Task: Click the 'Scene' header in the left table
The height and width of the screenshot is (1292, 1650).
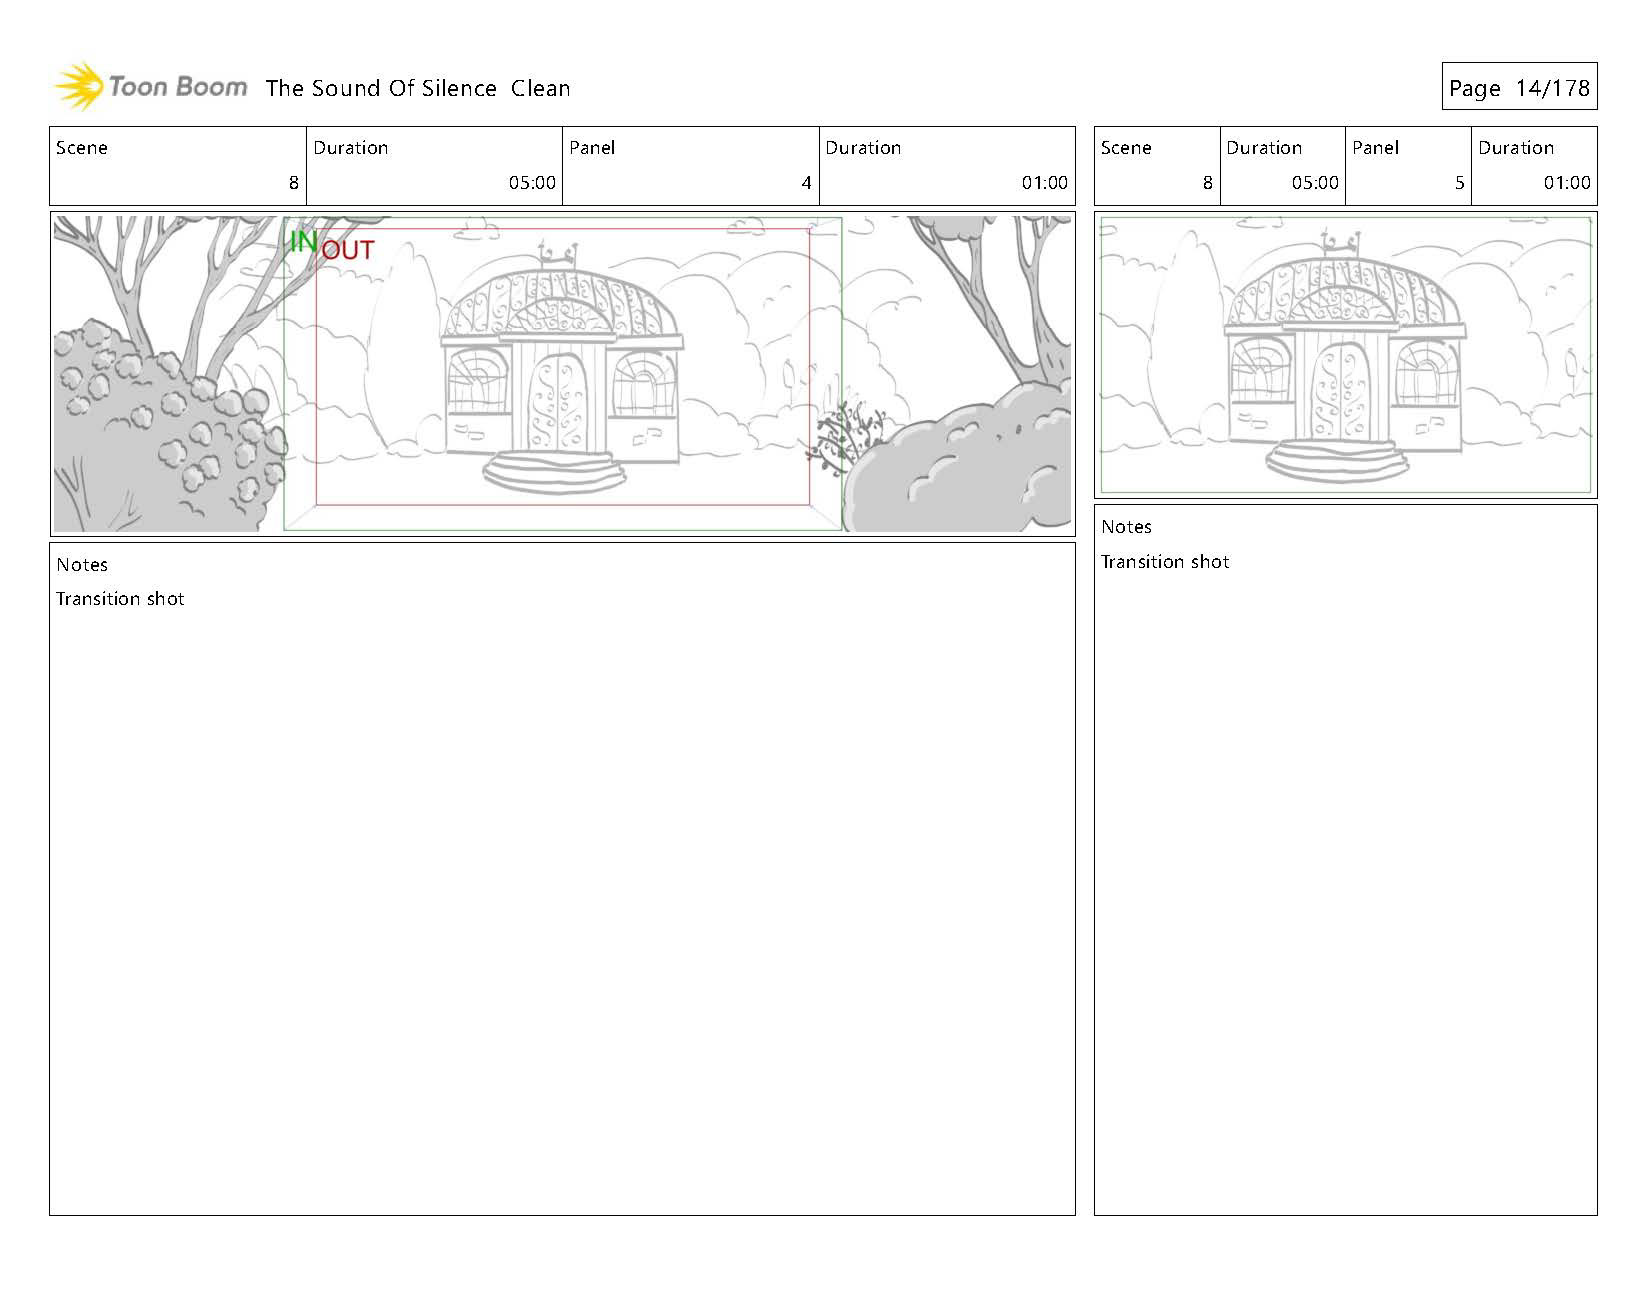Action: click(82, 148)
